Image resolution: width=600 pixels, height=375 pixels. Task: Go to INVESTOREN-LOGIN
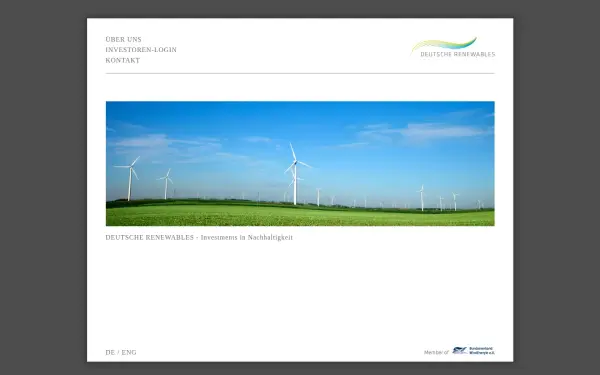tap(141, 50)
